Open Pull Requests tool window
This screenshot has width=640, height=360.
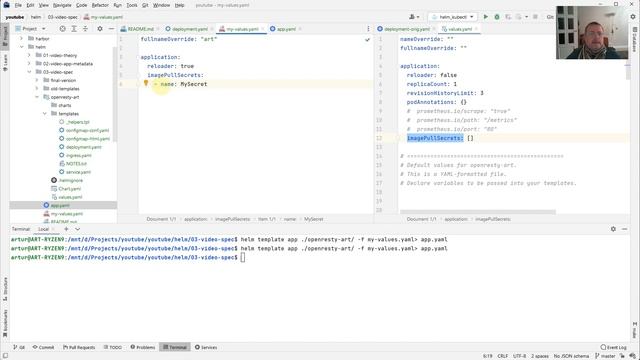point(79,347)
